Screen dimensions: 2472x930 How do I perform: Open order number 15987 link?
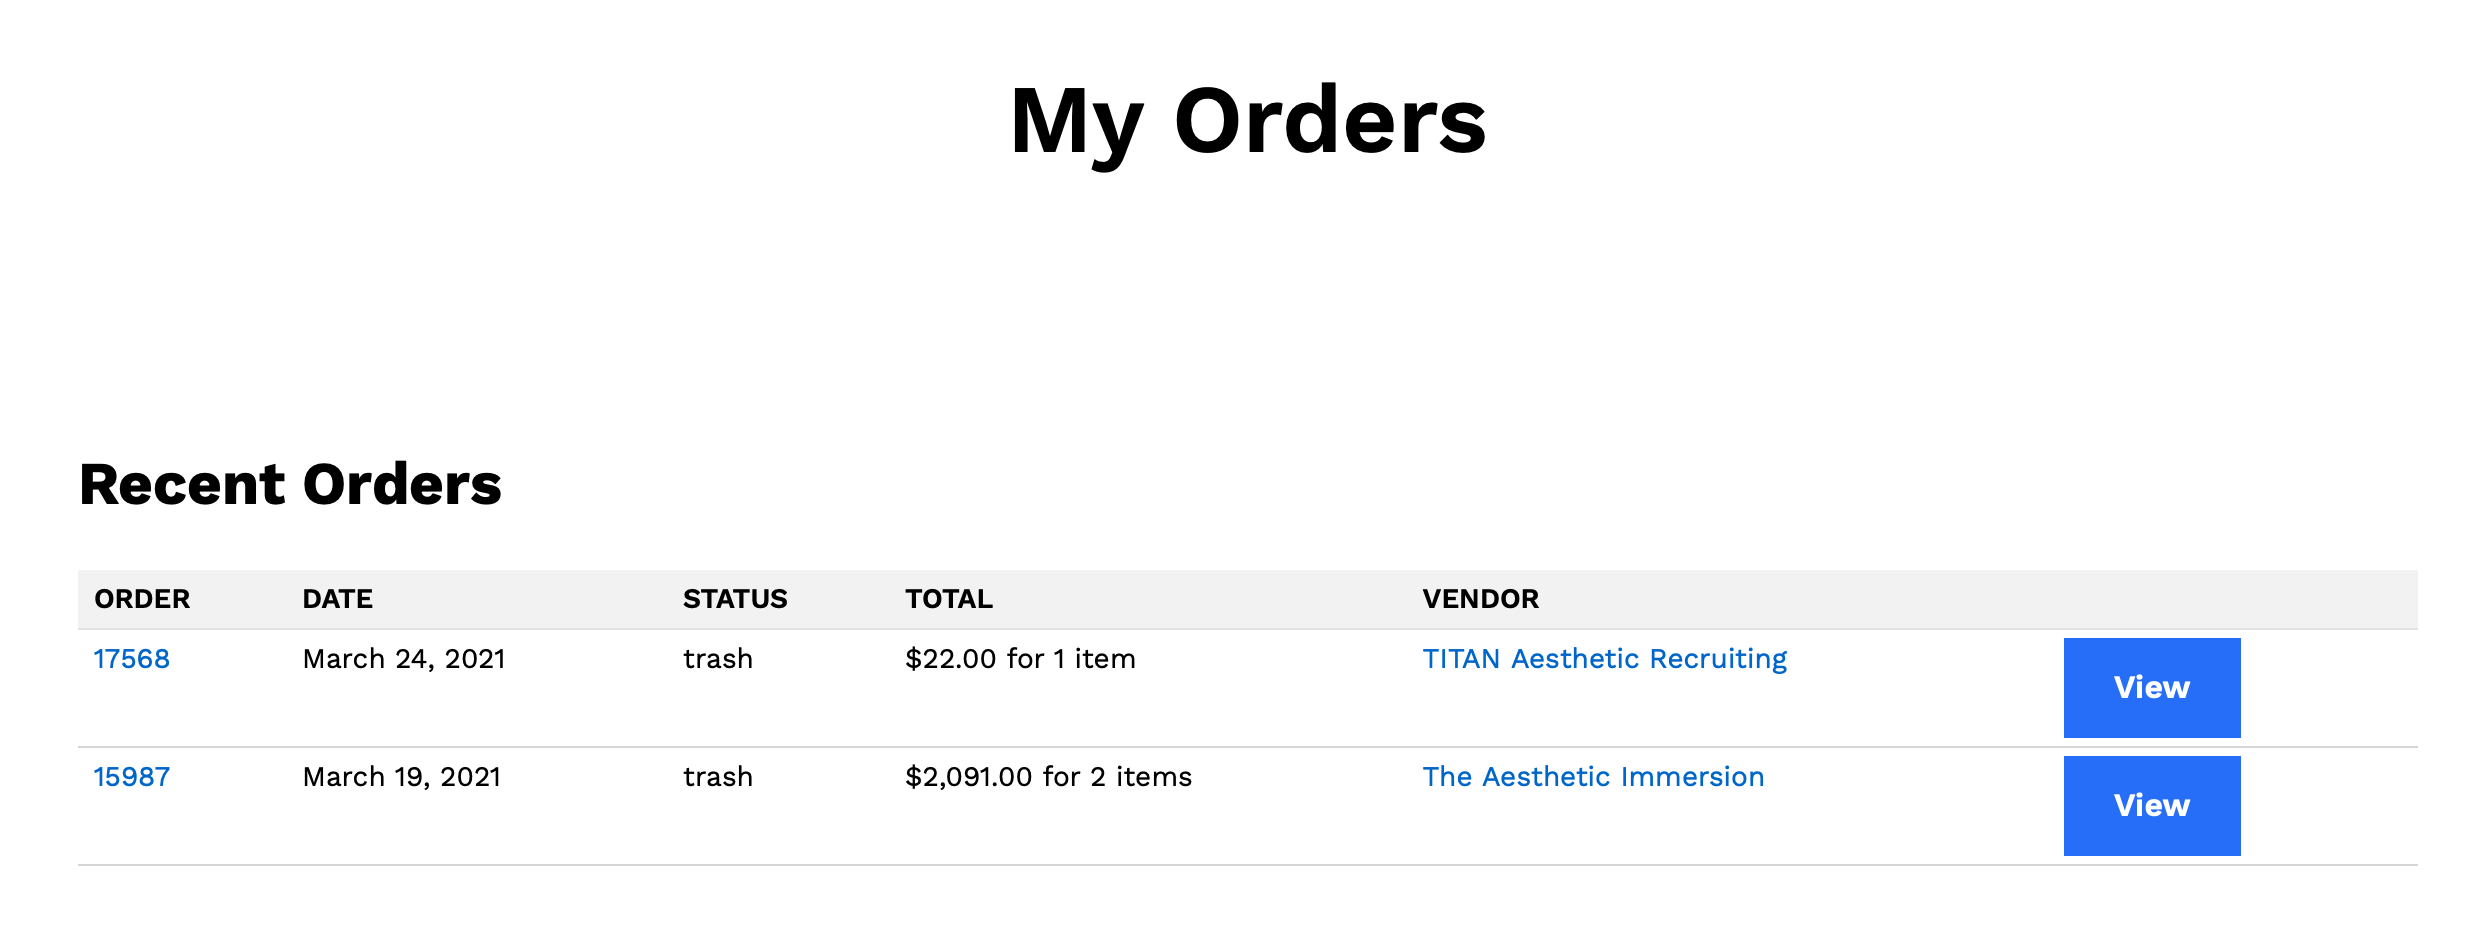point(132,777)
